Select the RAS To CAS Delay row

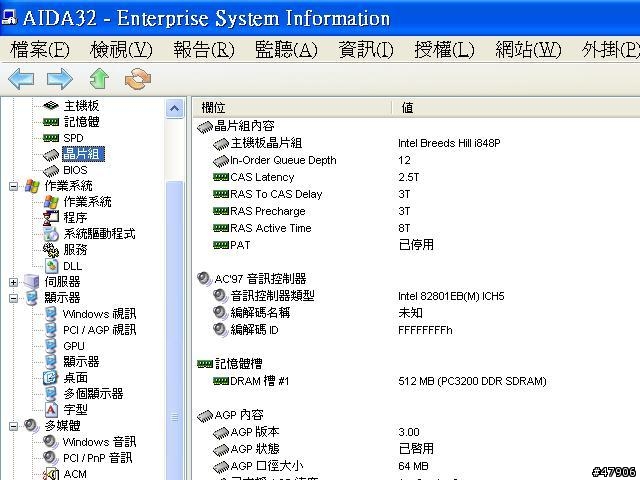coord(416,194)
